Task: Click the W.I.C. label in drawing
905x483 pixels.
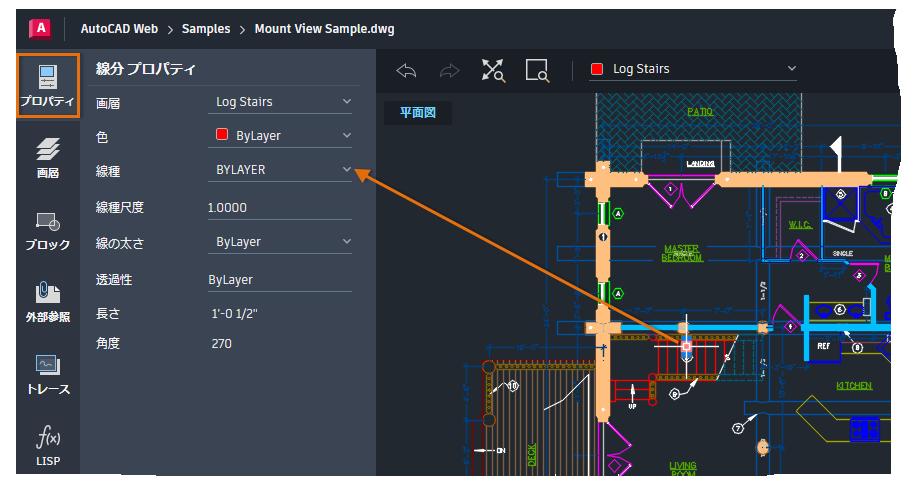Action: (800, 224)
